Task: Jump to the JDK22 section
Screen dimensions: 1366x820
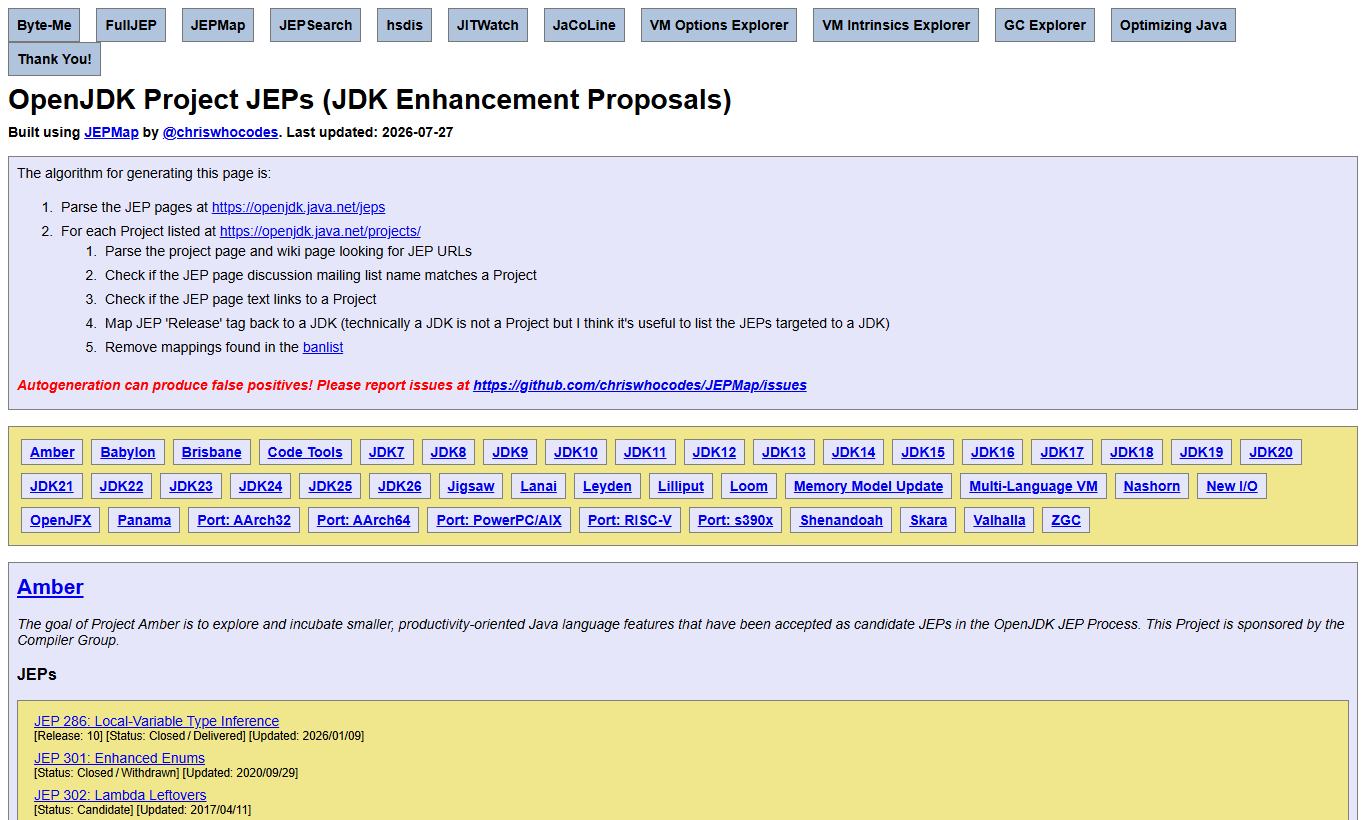Action: pos(122,486)
